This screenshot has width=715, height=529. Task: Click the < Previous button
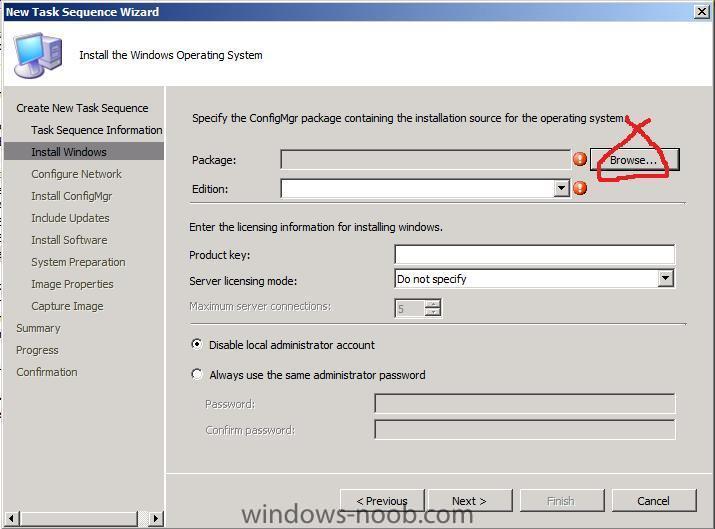(x=382, y=501)
